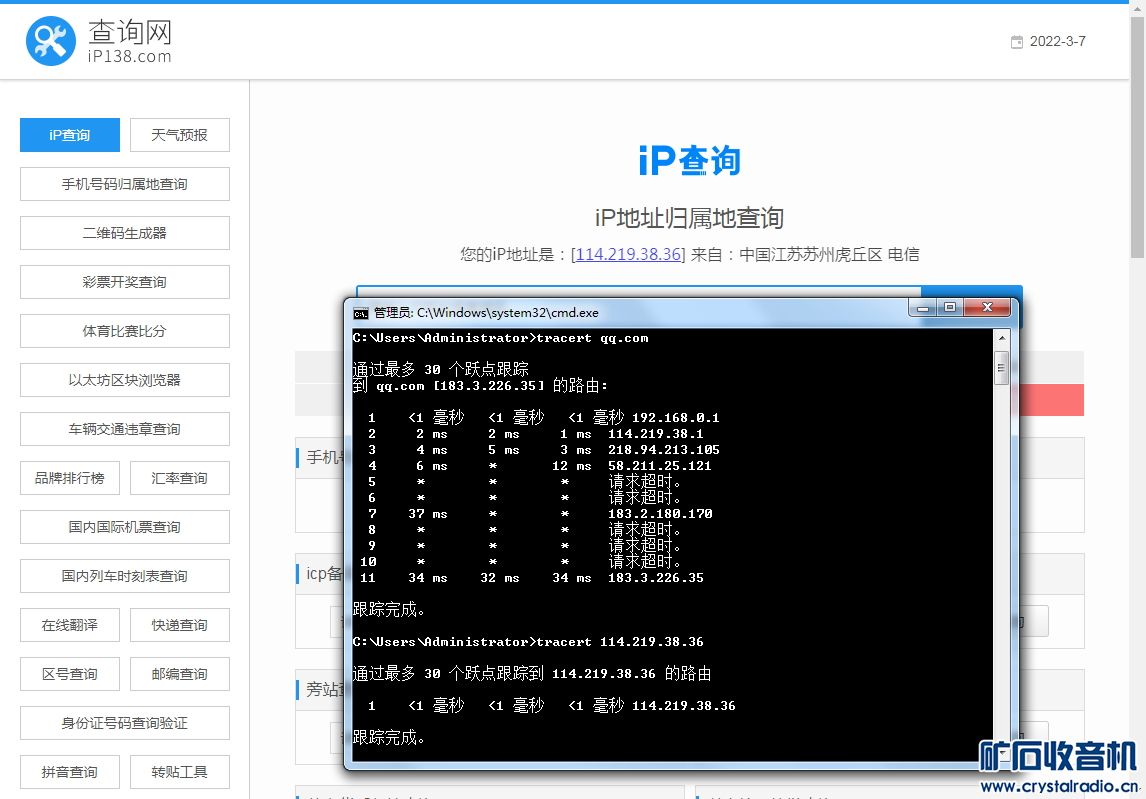This screenshot has height=799, width=1146.
Task: Click hop address 192.168.0.1
Action: coord(676,418)
